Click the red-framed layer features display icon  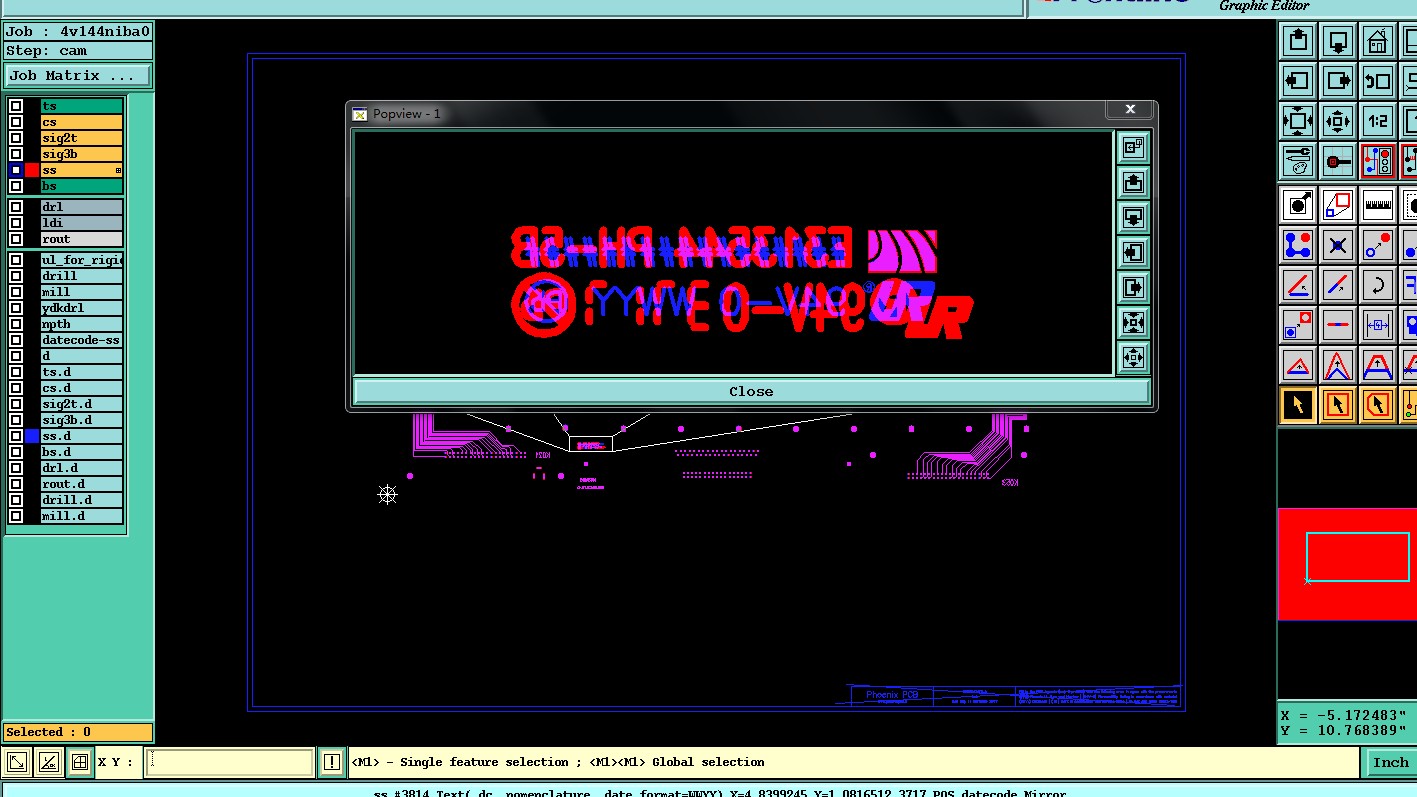click(x=1378, y=160)
